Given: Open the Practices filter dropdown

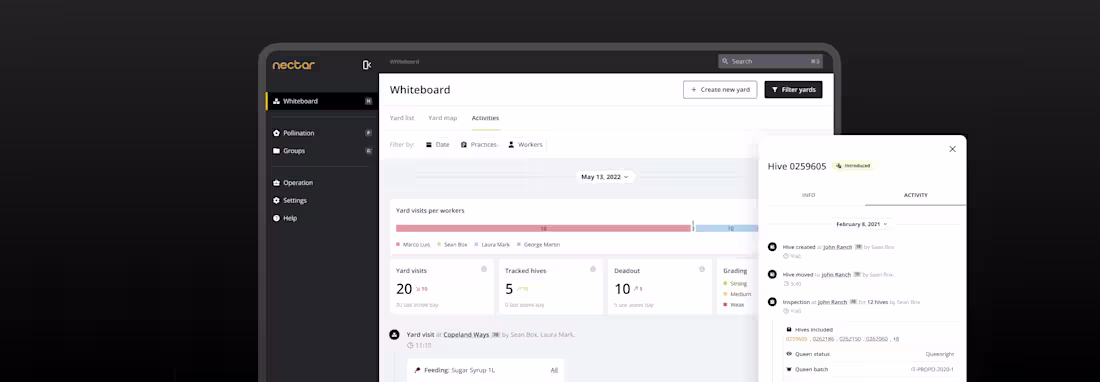Looking at the screenshot, I should pyautogui.click(x=478, y=144).
